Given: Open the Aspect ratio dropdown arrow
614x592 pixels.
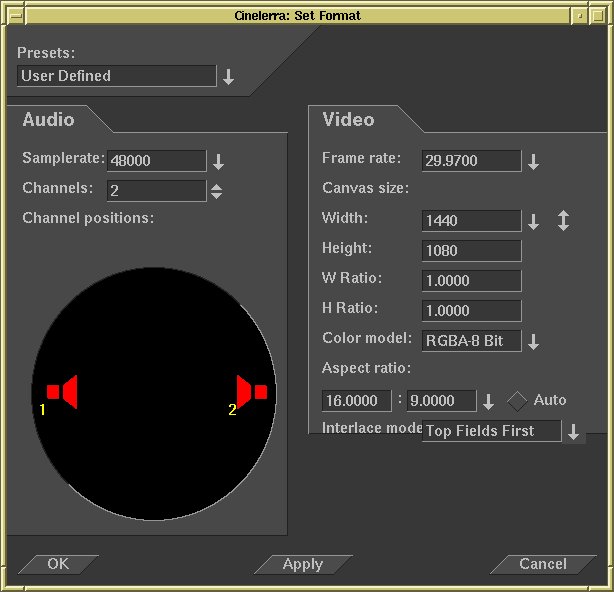Looking at the screenshot, I should coord(488,402).
